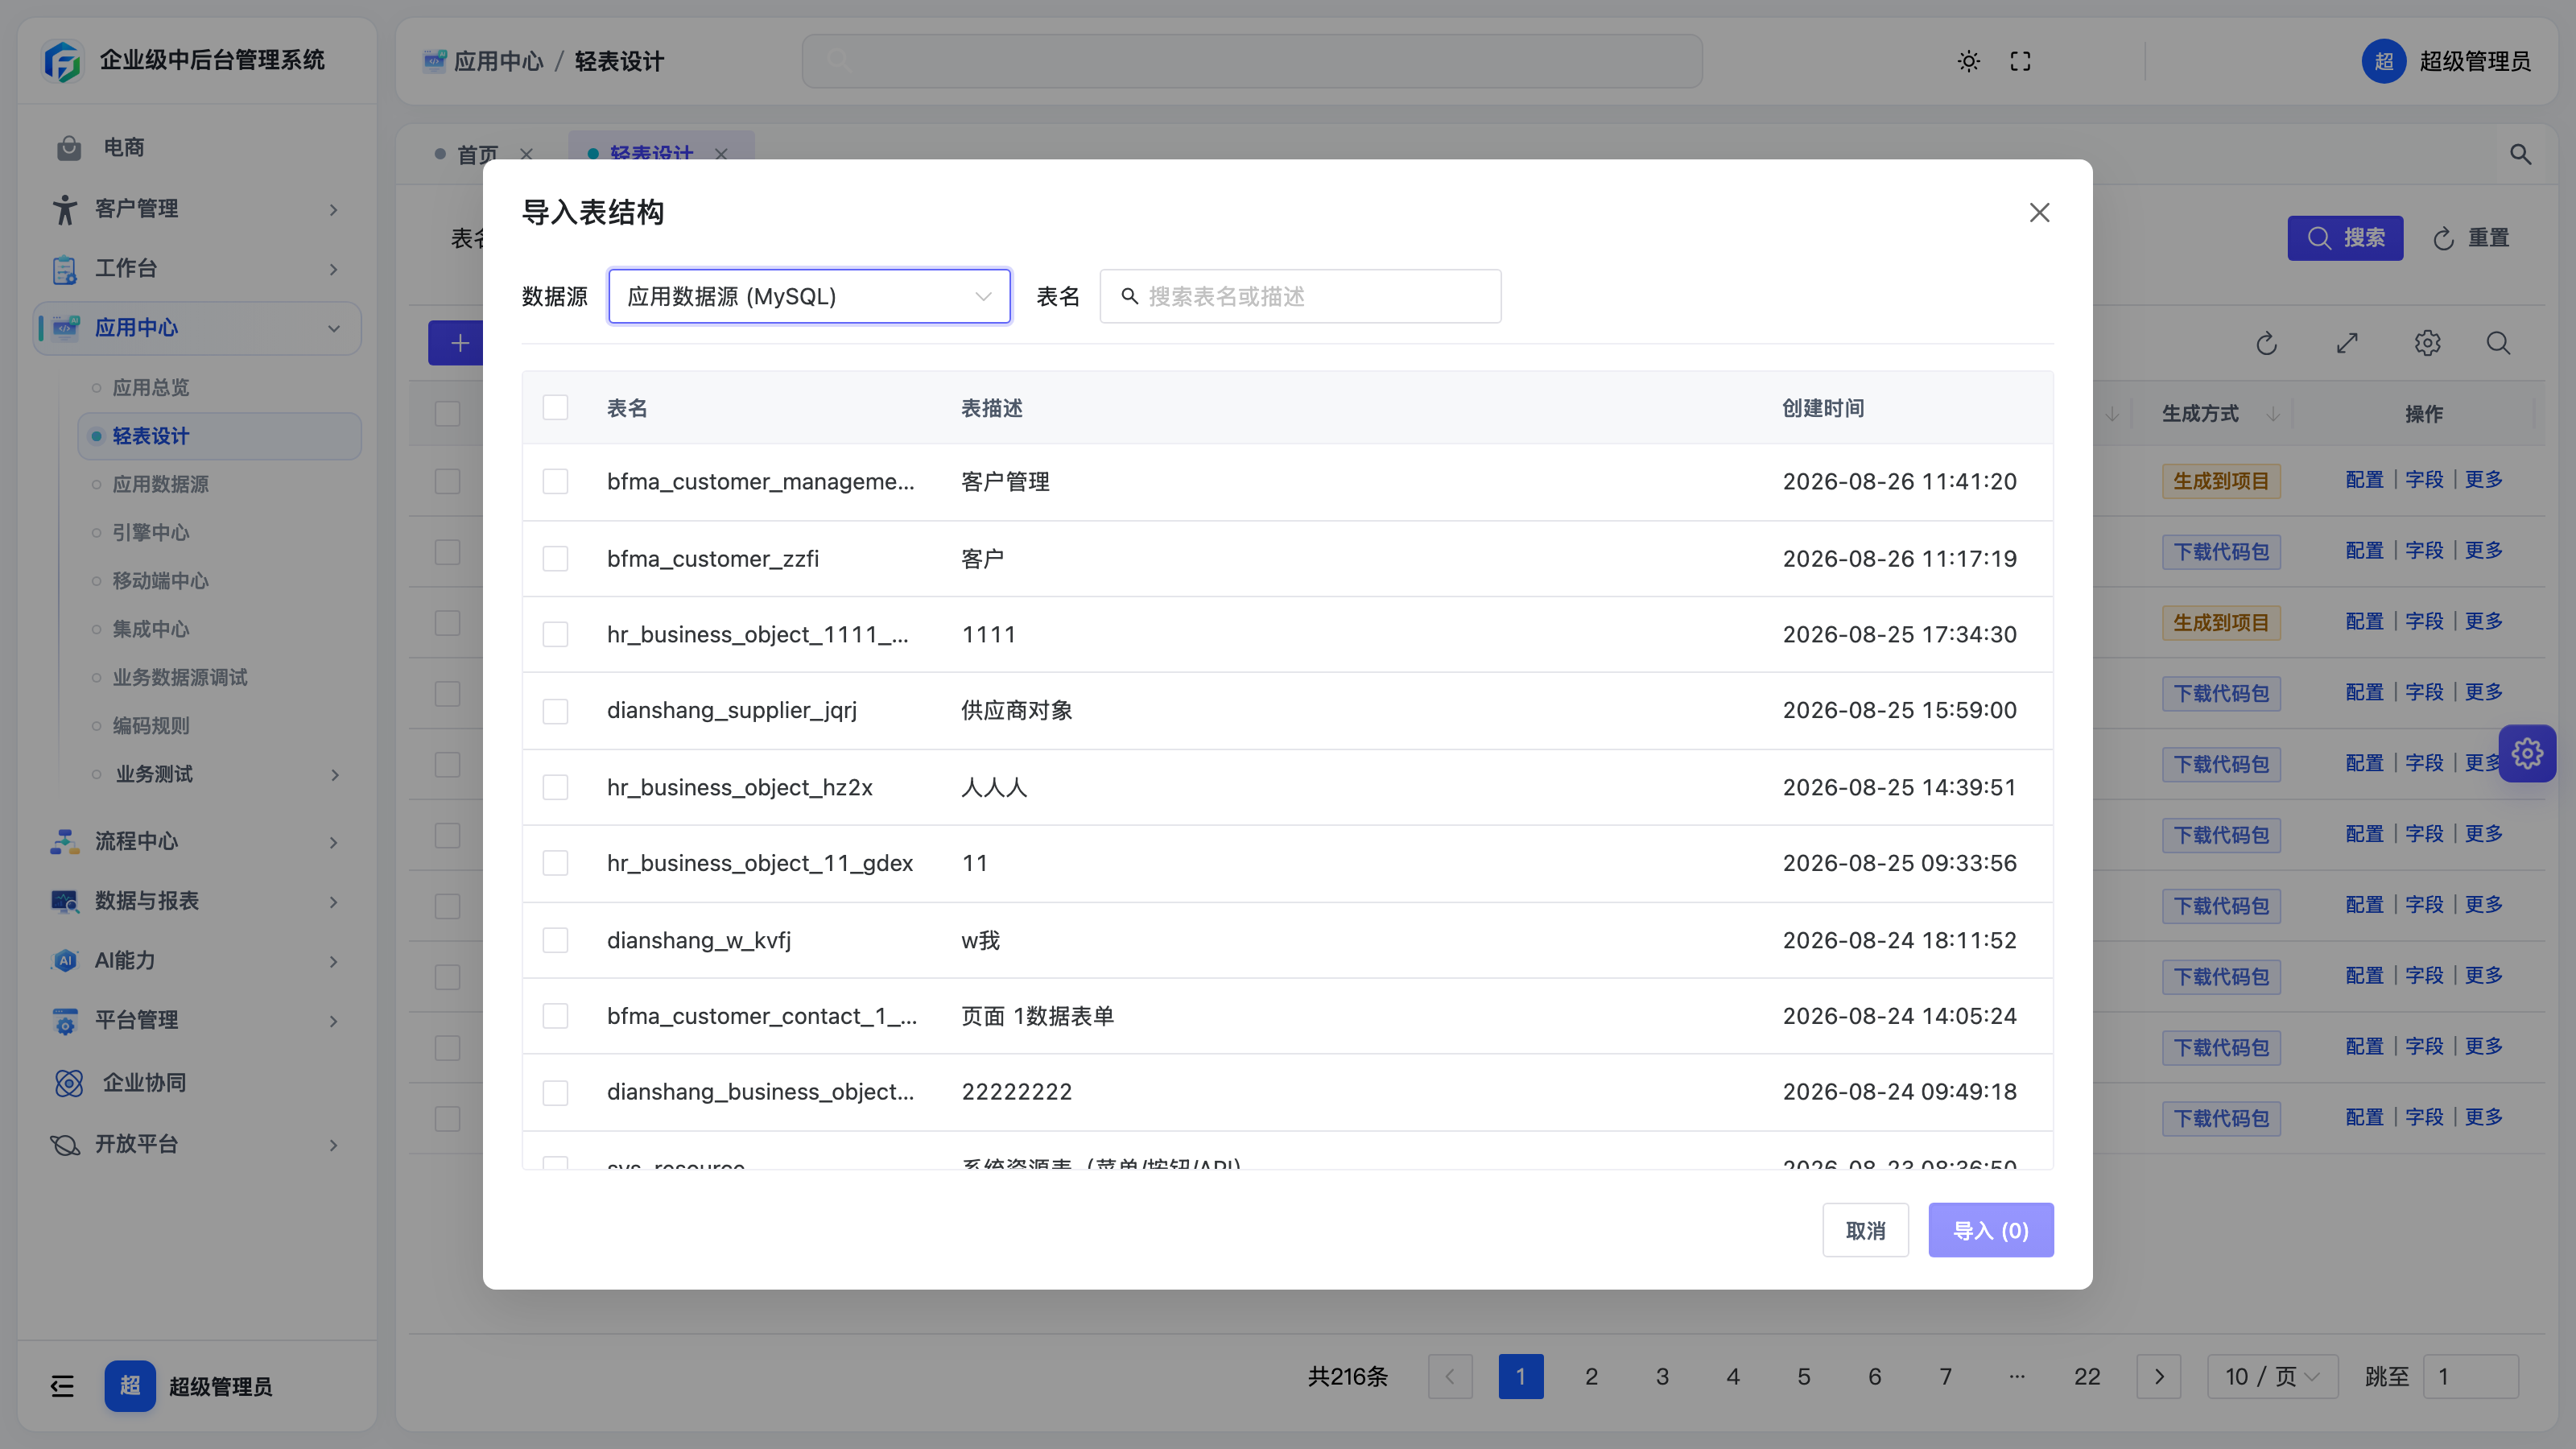Check the bfma_customer_zzfi row checkbox

pos(555,558)
